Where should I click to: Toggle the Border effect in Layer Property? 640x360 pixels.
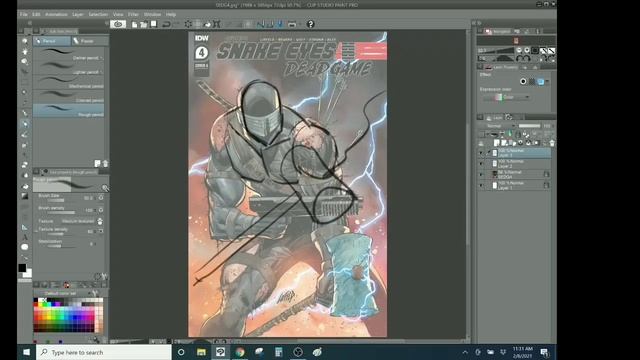[523, 82]
